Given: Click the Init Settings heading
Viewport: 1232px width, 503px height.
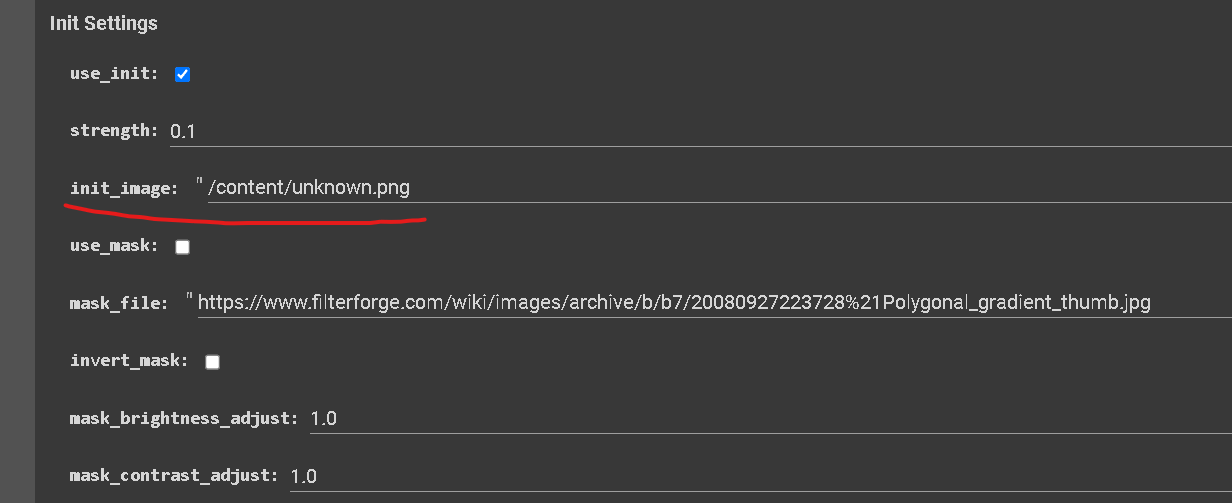Looking at the screenshot, I should pos(104,23).
